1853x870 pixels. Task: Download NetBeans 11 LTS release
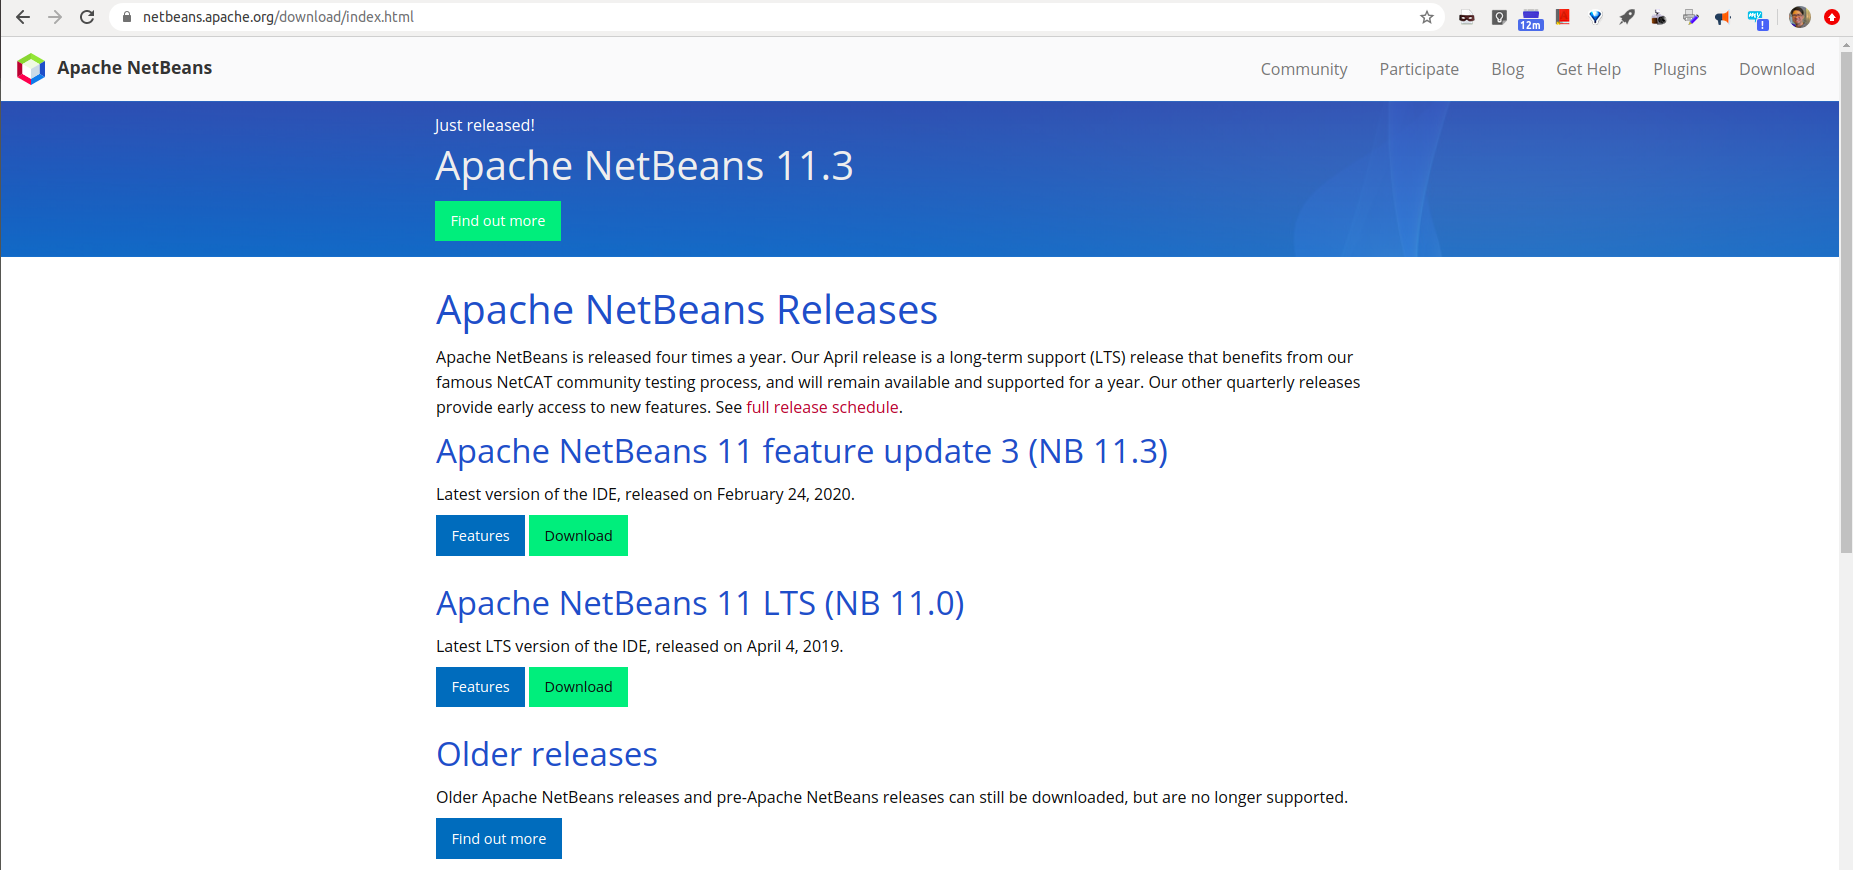[x=578, y=687]
